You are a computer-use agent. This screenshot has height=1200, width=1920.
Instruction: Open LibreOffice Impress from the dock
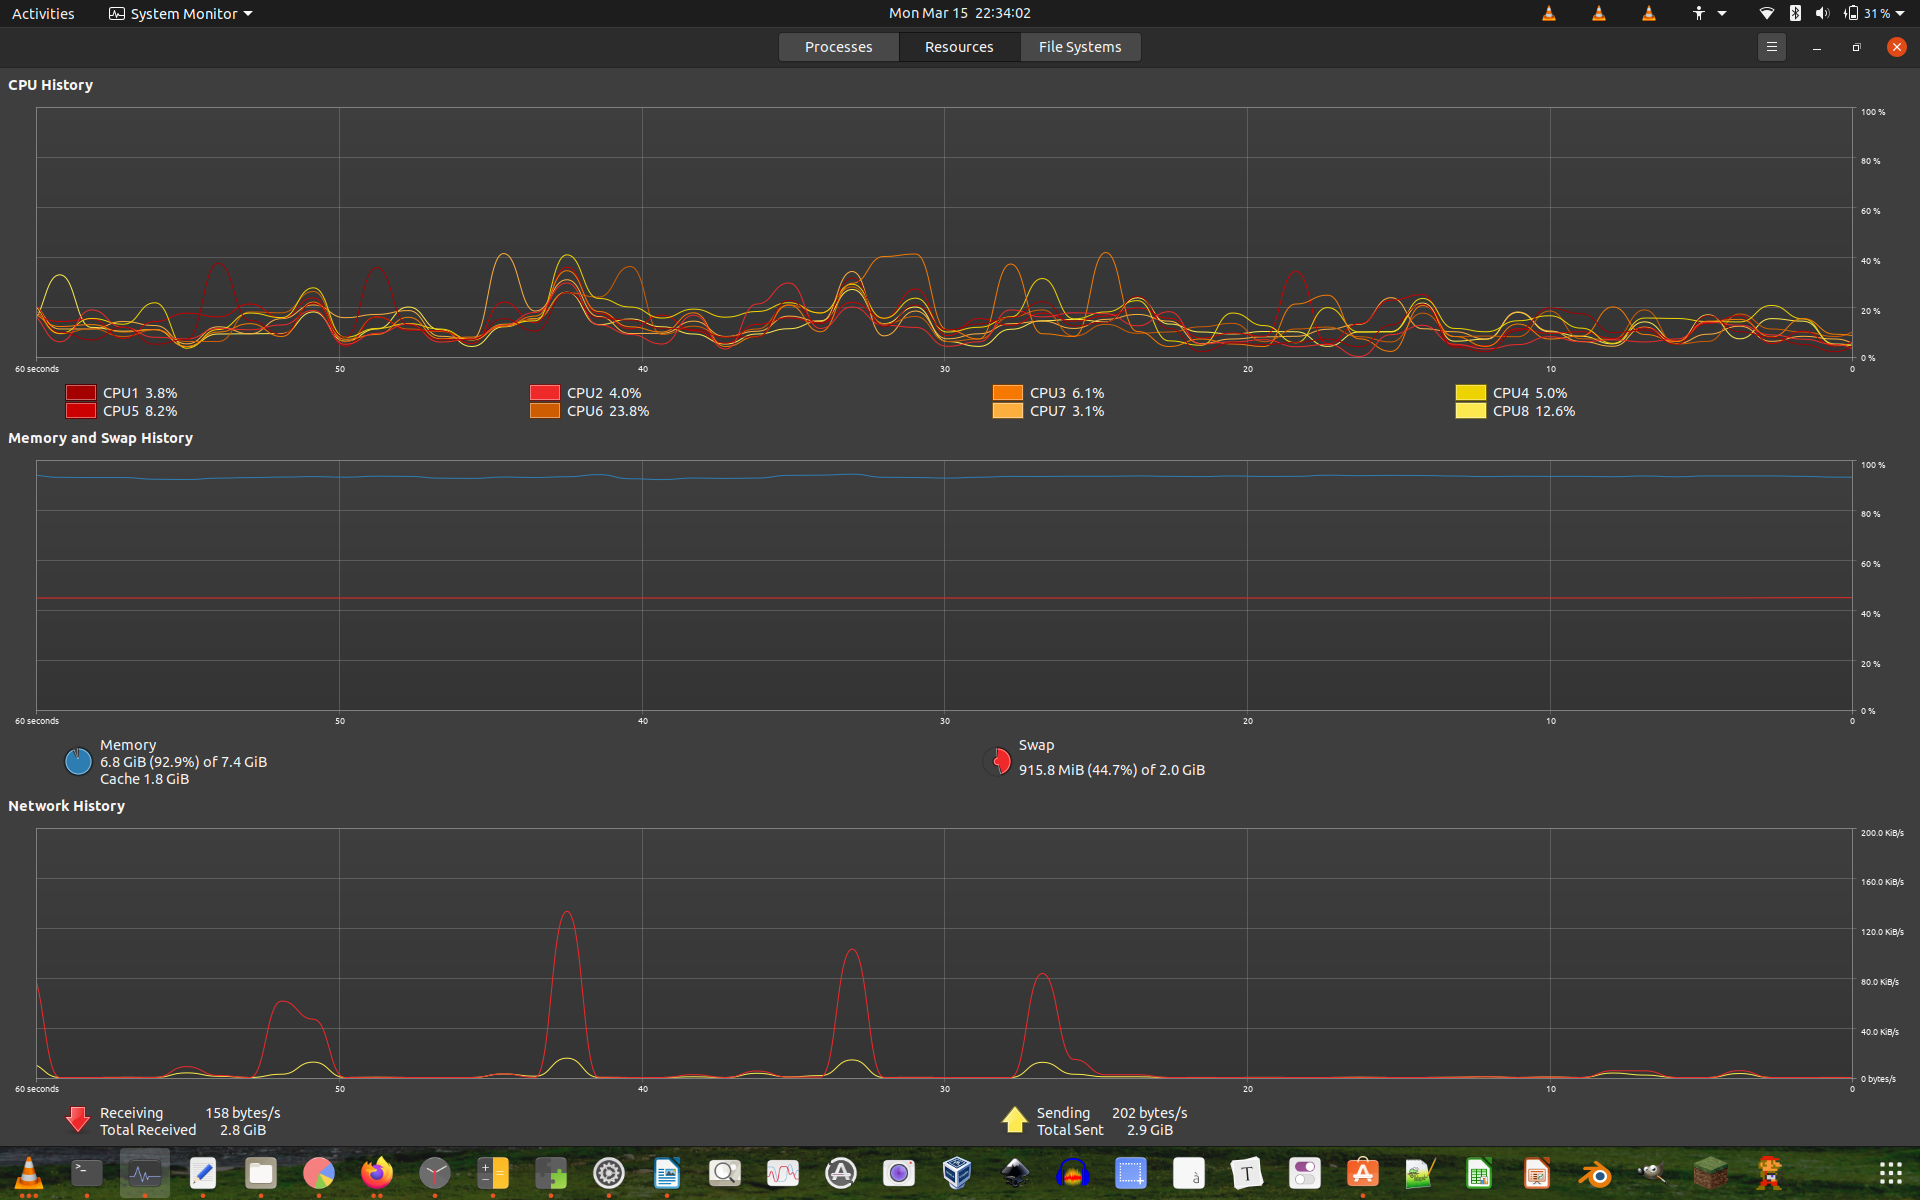pyautogui.click(x=1537, y=1173)
